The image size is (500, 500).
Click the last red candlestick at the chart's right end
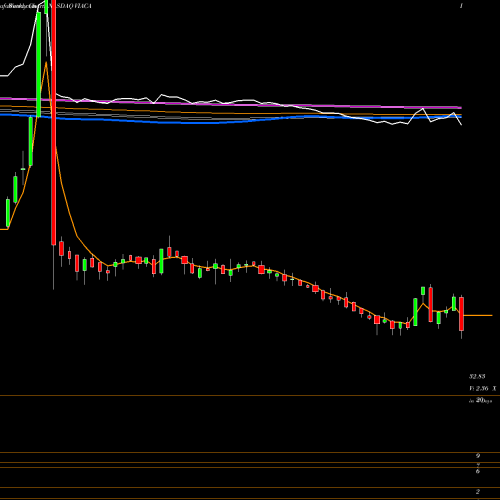click(x=462, y=314)
